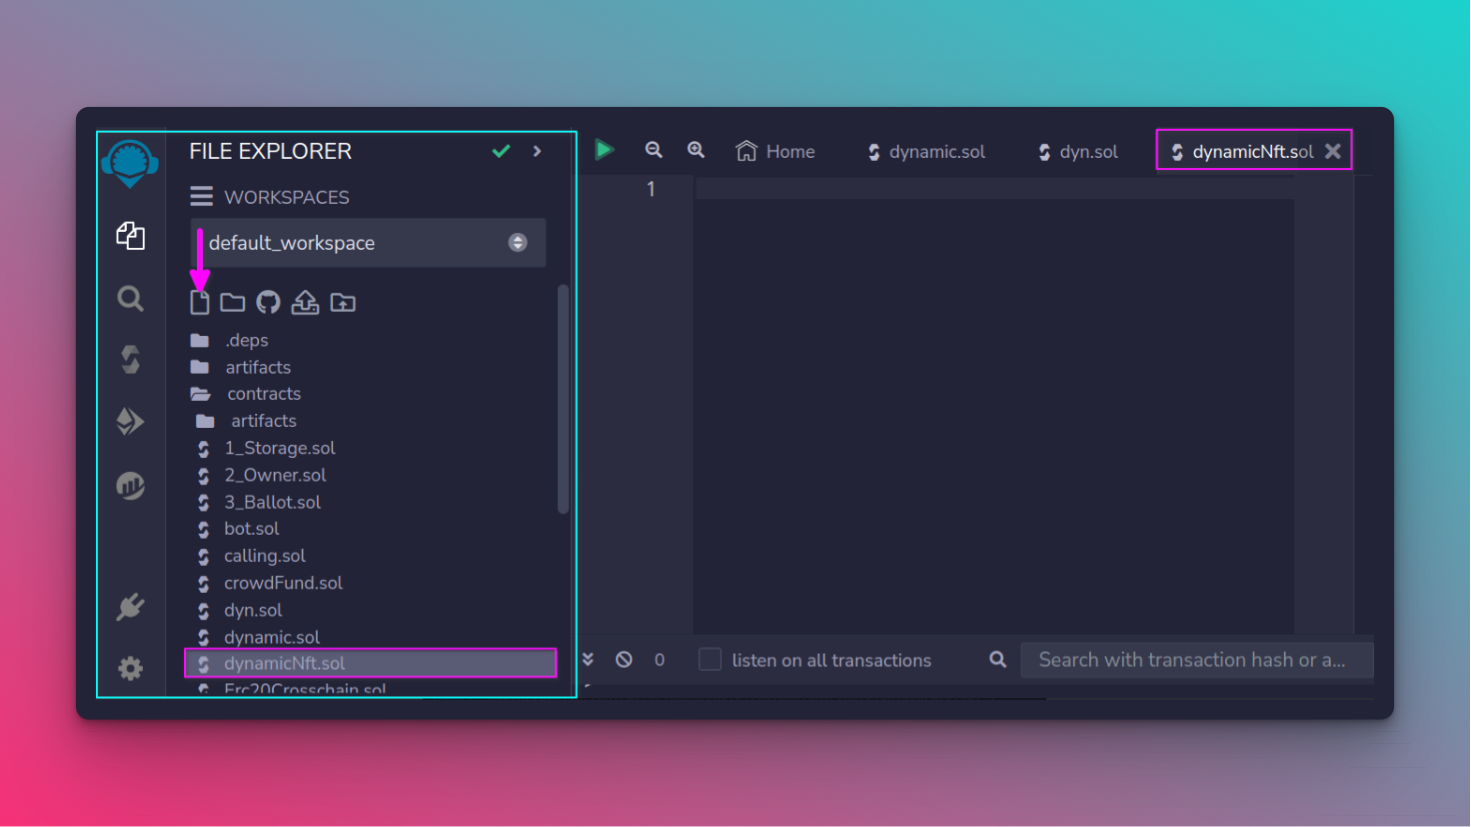Open Deploy & run transactions sidebar icon
1471x827 pixels.
pos(130,421)
